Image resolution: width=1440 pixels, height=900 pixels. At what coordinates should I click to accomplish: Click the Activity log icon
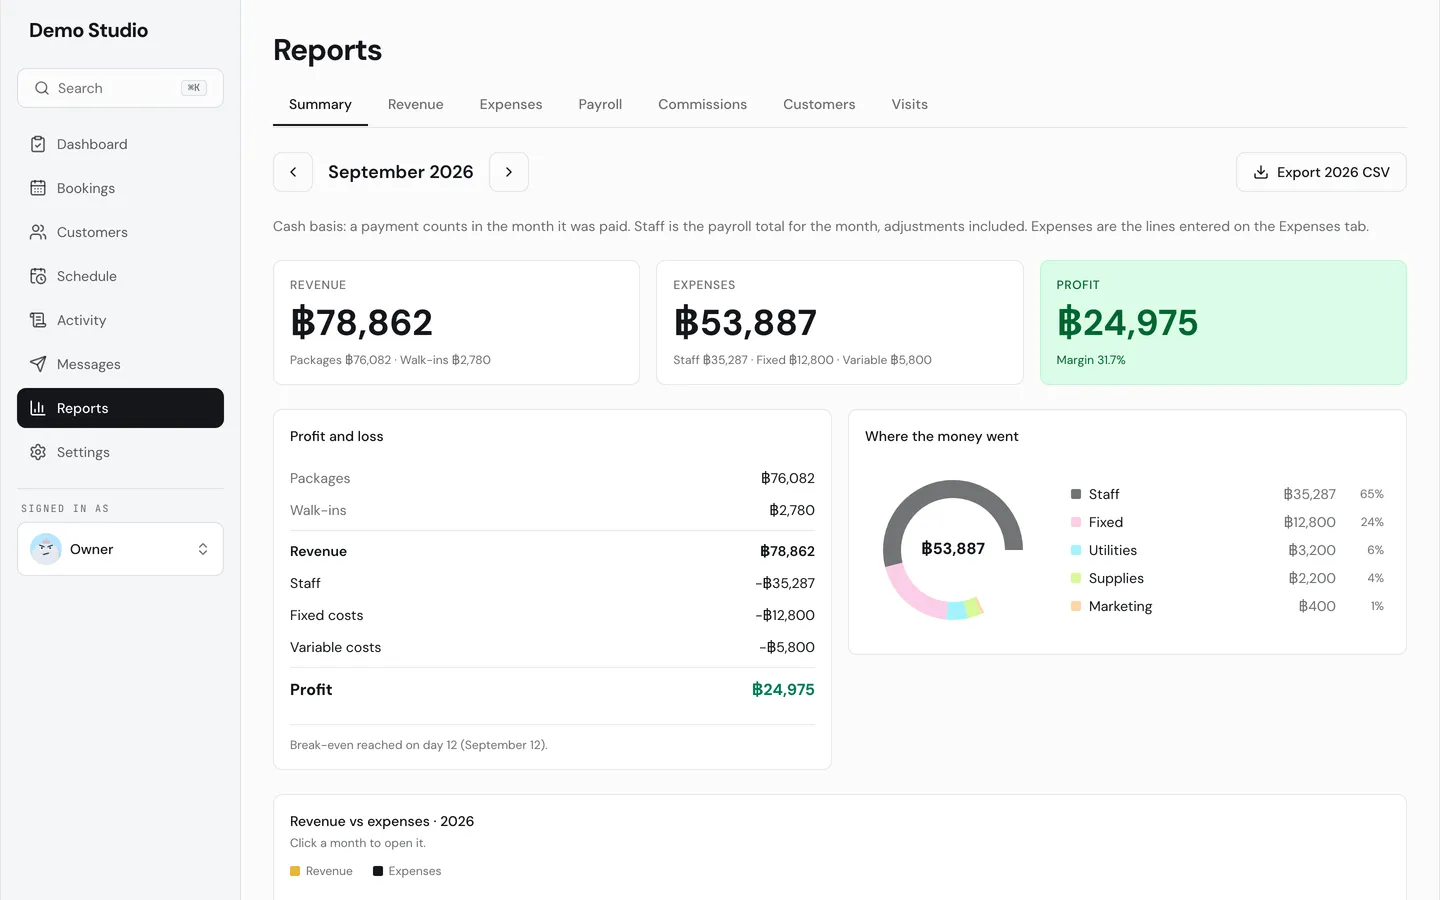[38, 320]
